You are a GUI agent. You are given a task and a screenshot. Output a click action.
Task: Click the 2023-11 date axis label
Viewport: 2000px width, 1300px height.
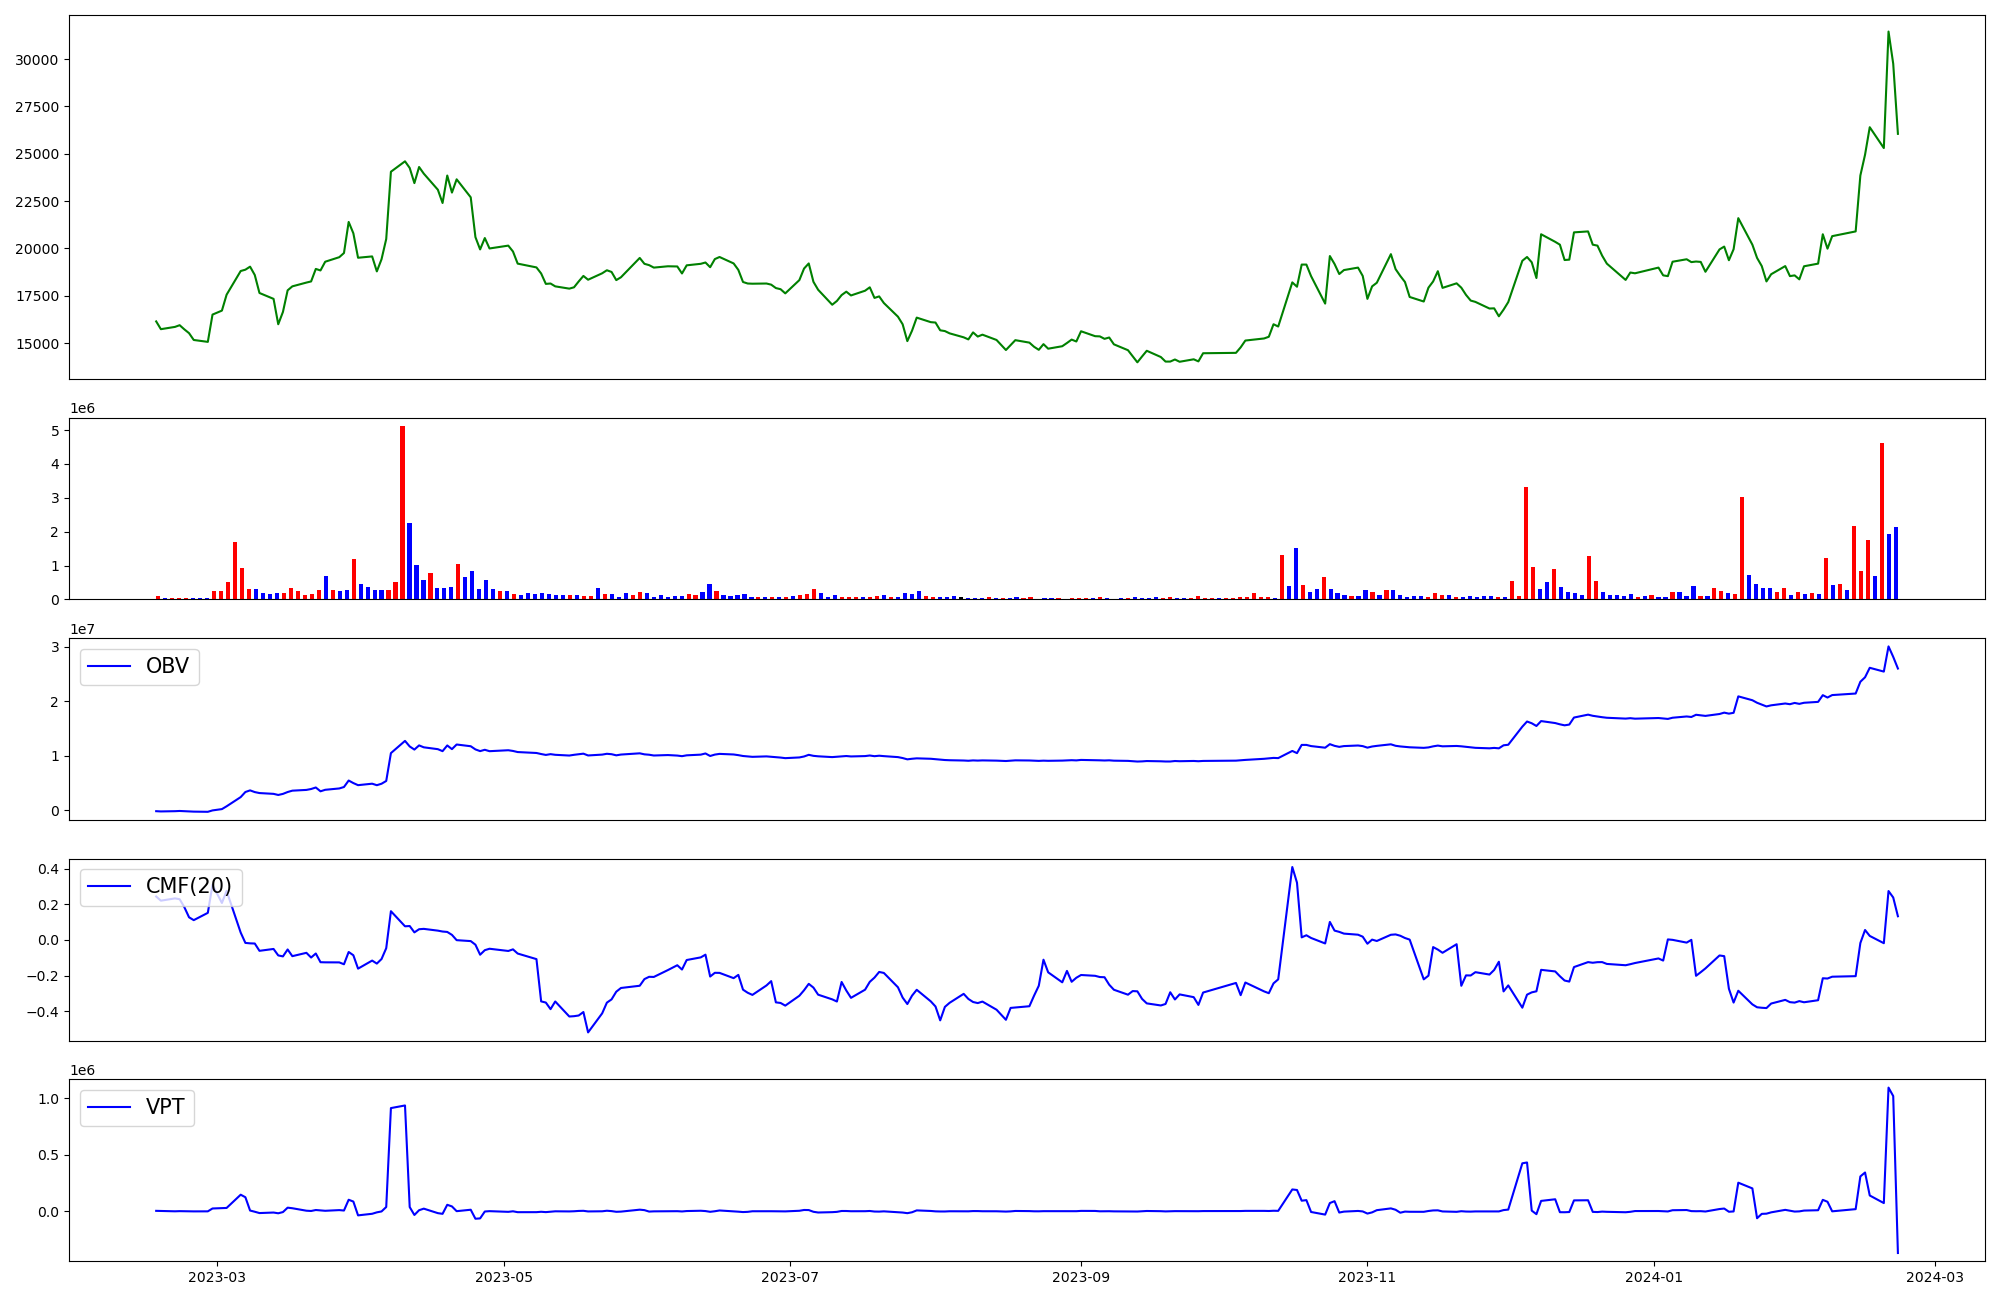[1367, 1277]
